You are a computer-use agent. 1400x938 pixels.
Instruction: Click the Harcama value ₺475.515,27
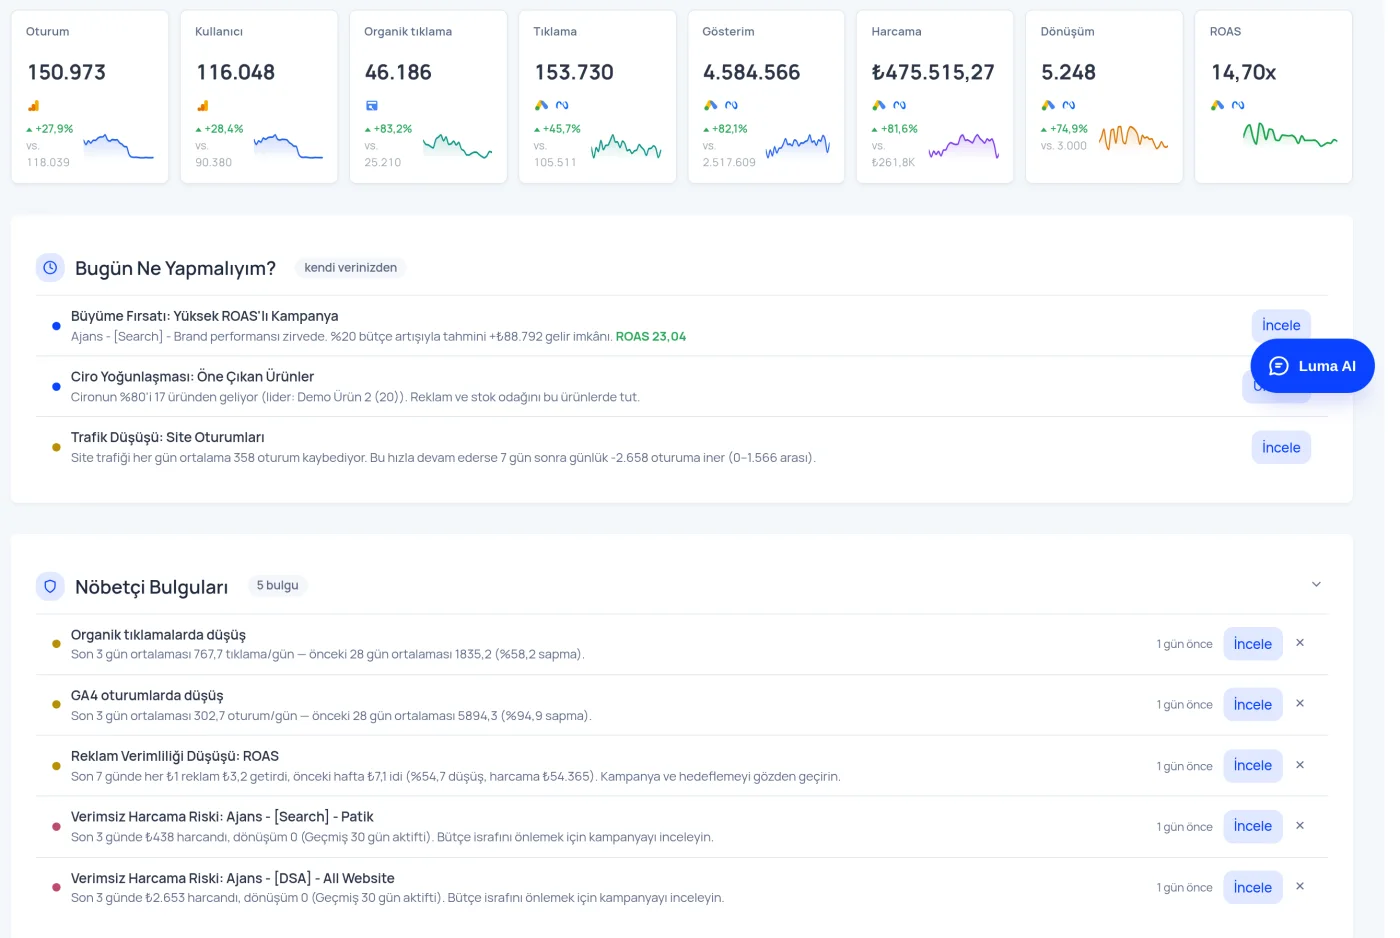point(933,72)
